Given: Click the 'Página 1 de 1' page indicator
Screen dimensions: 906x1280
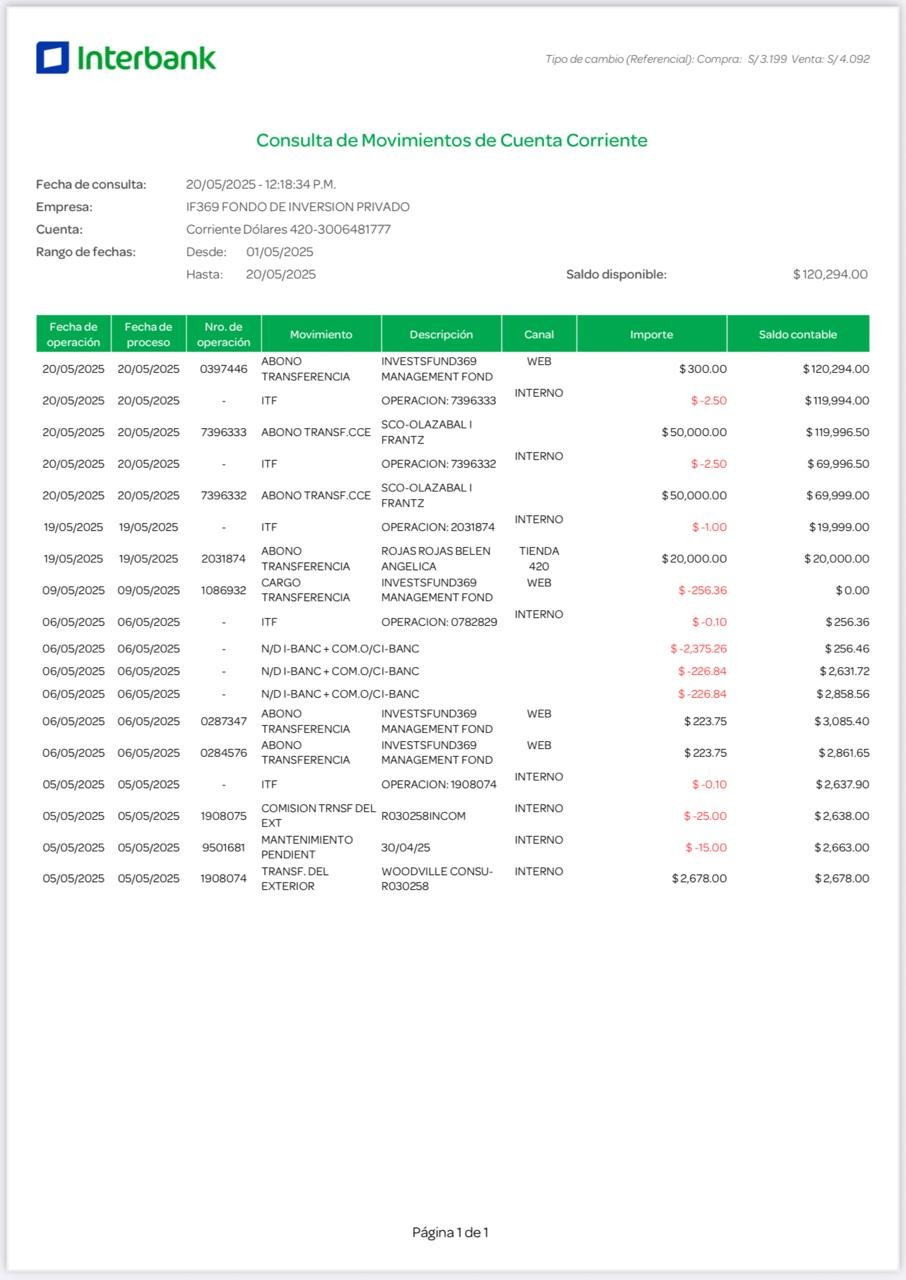Looking at the screenshot, I should 450,1232.
